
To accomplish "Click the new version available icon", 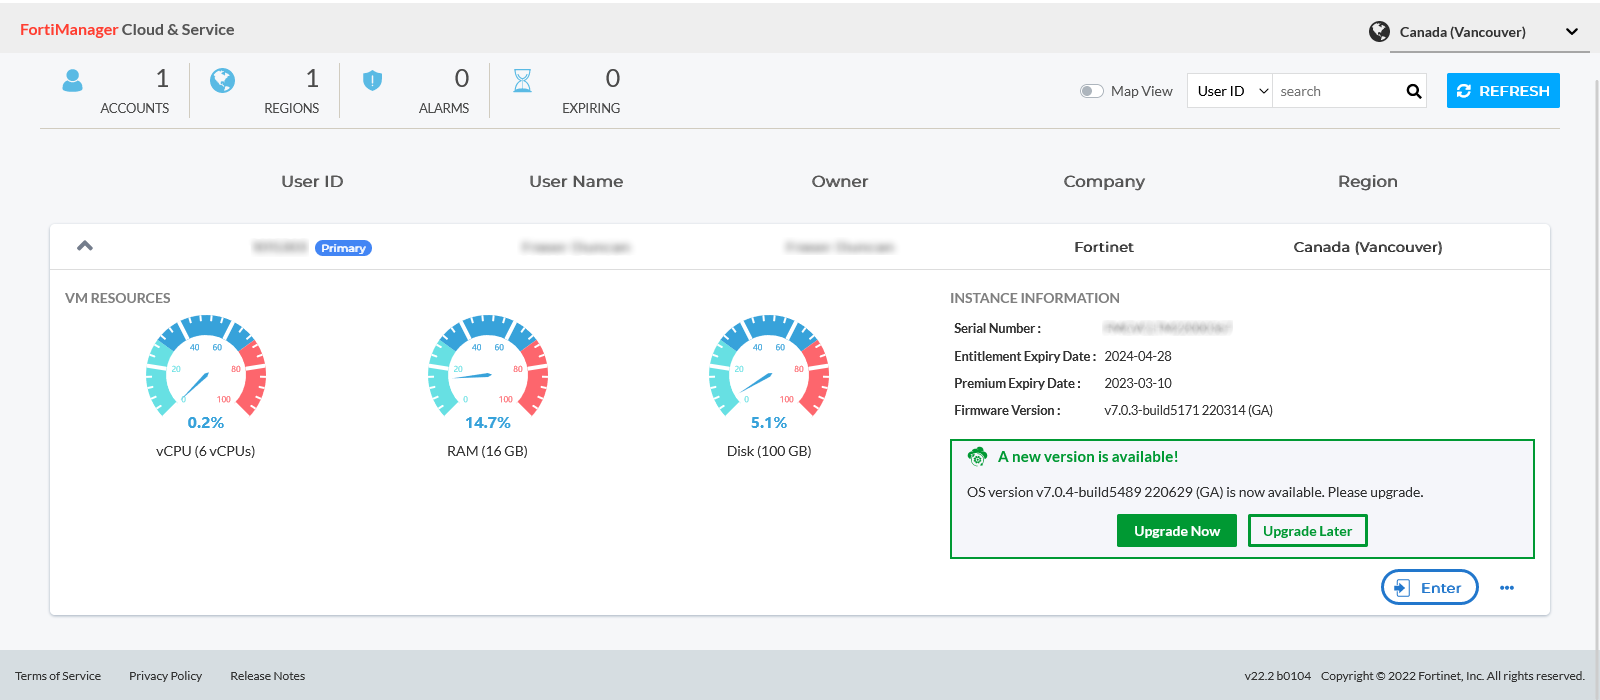I will click(977, 457).
